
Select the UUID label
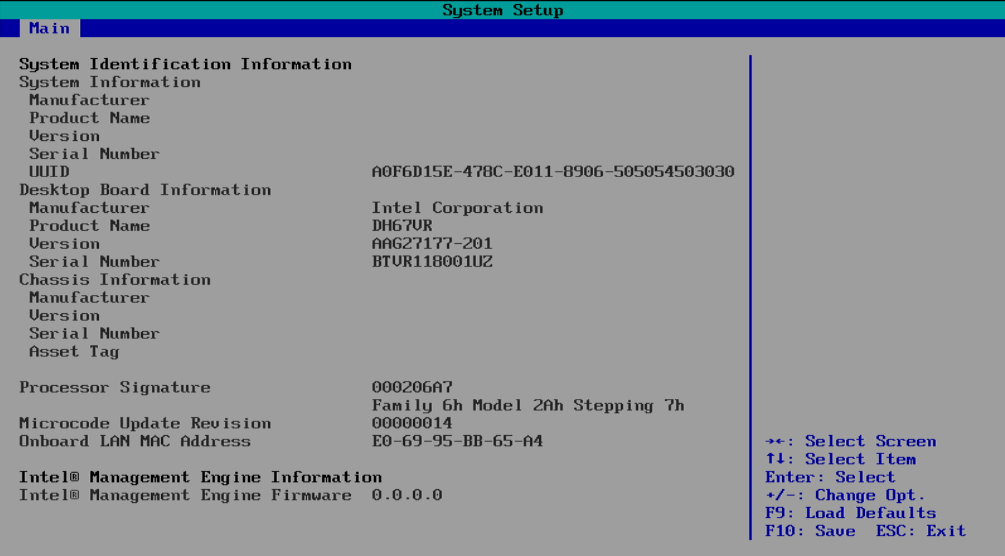49,172
